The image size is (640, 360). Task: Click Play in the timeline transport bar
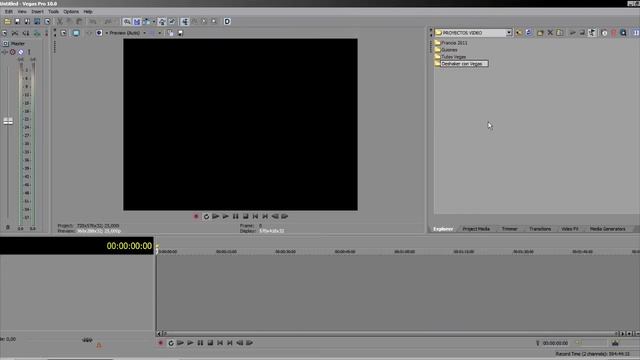pos(190,343)
